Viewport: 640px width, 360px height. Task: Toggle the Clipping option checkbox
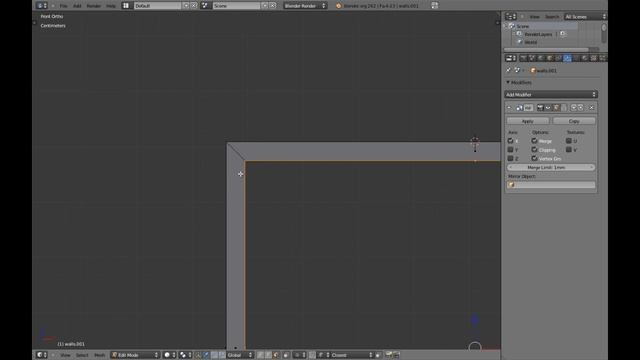click(x=534, y=150)
